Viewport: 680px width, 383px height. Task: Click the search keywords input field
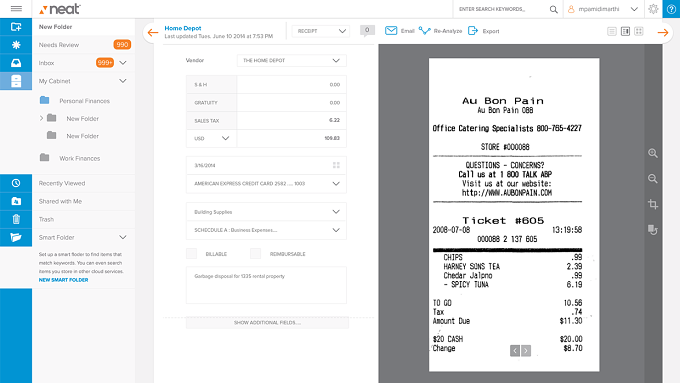pyautogui.click(x=501, y=9)
